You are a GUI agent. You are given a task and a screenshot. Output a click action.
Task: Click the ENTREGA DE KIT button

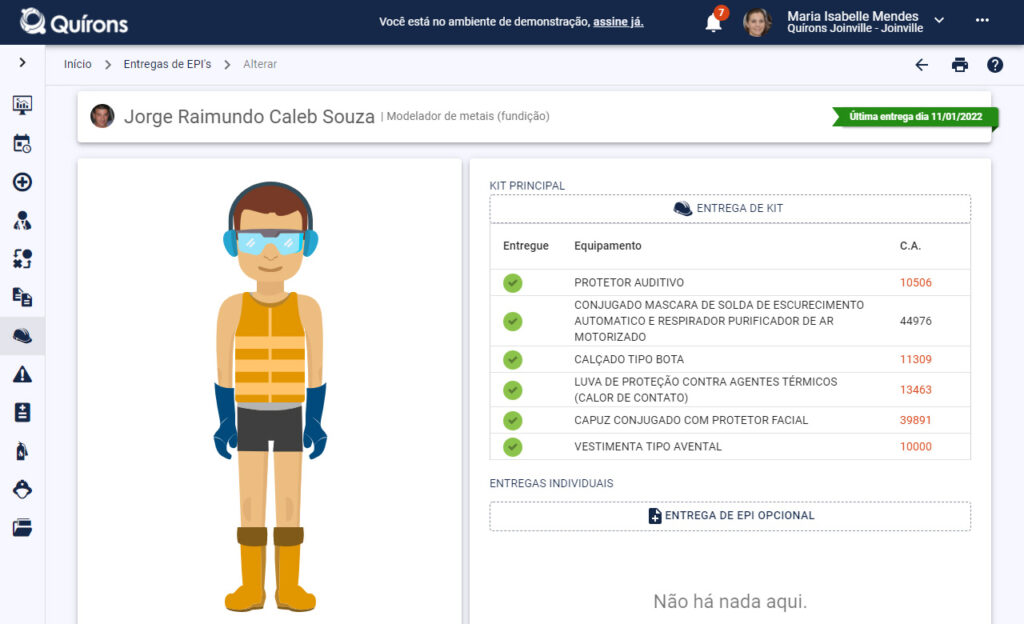pyautogui.click(x=730, y=208)
